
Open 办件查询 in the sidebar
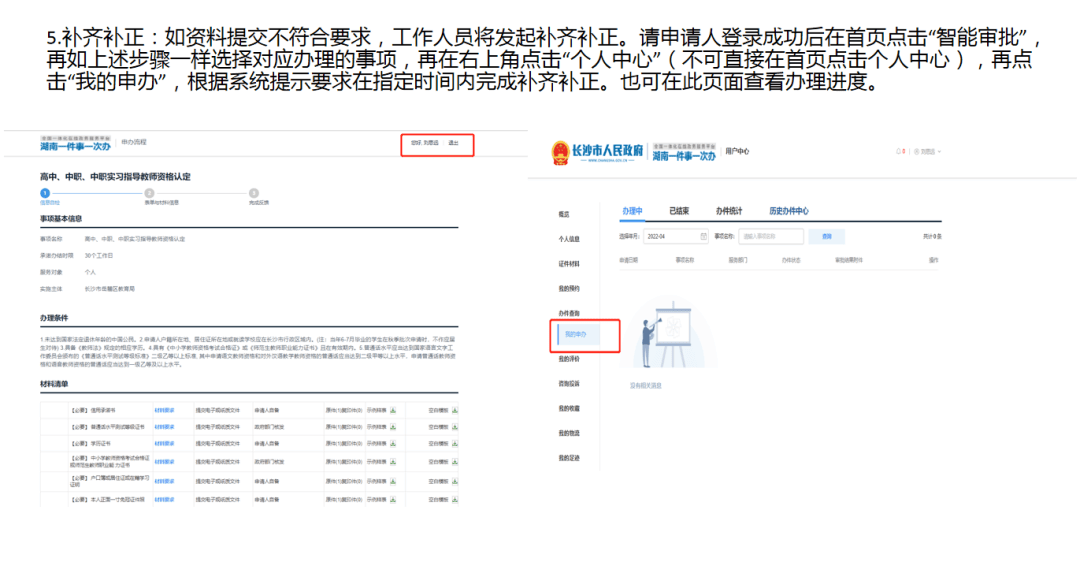pyautogui.click(x=569, y=313)
